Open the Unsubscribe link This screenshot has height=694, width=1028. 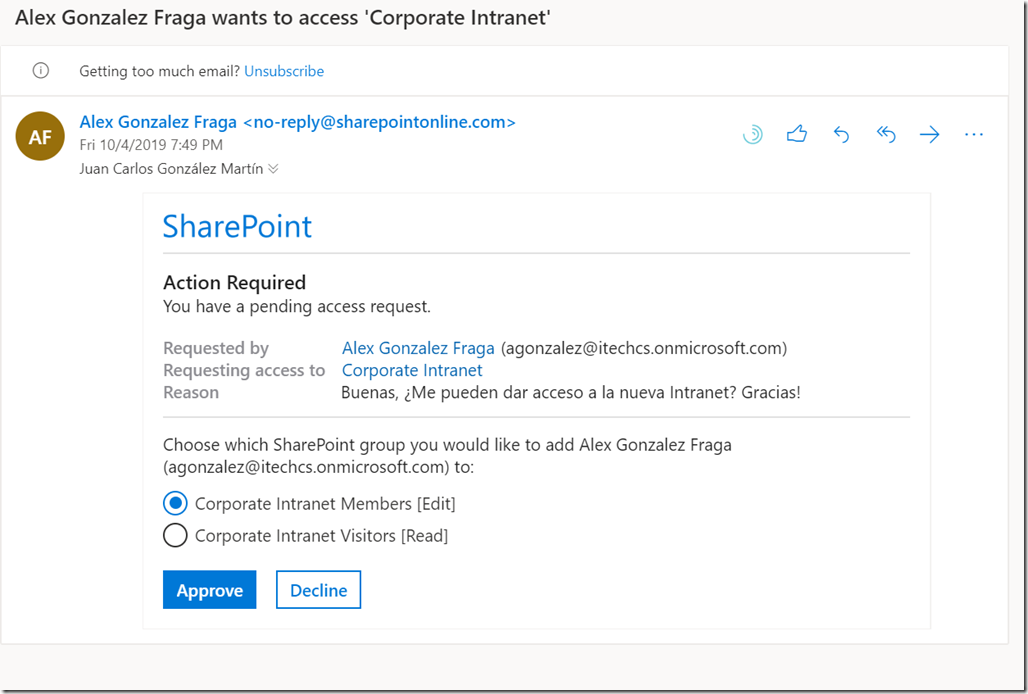284,71
